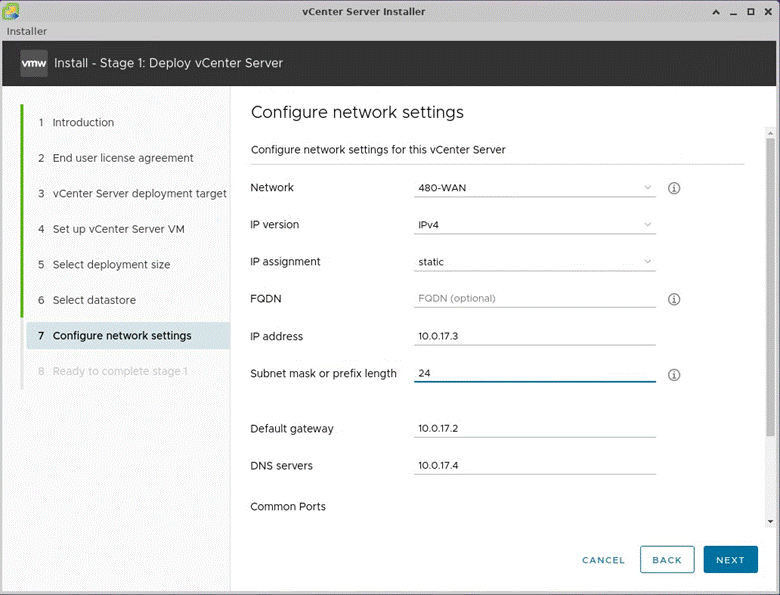Screen dimensions: 780x595
Task: Click the info icon next to Network
Action: tap(674, 188)
